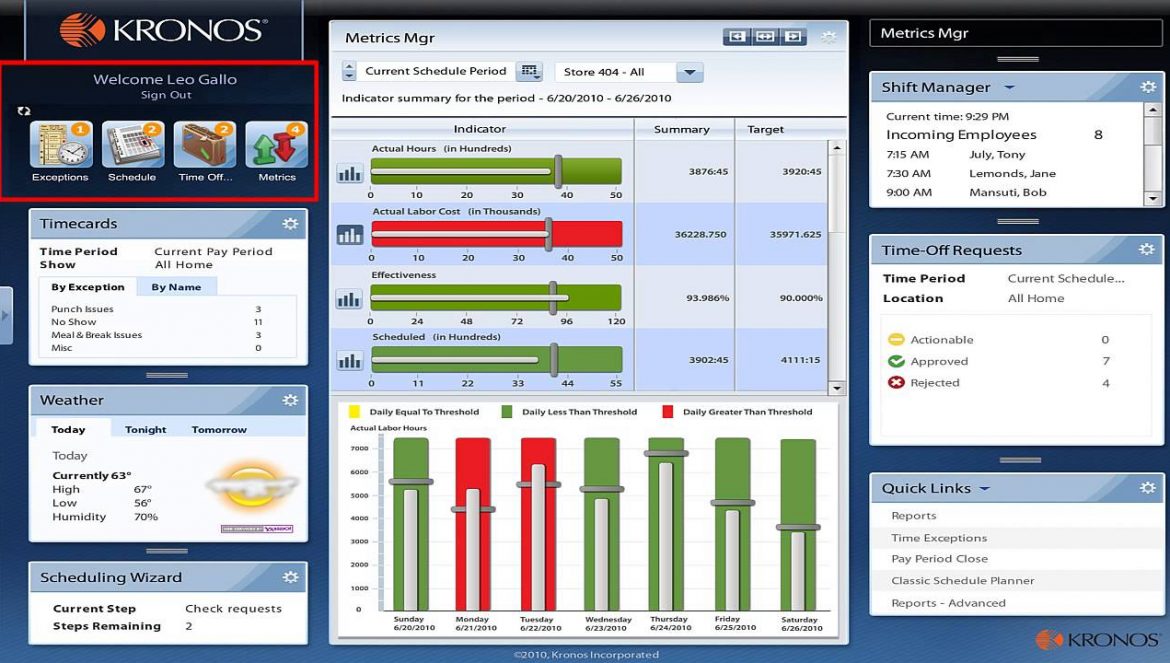The width and height of the screenshot is (1170, 663).
Task: Switch to the By Name tab
Action: 175,287
